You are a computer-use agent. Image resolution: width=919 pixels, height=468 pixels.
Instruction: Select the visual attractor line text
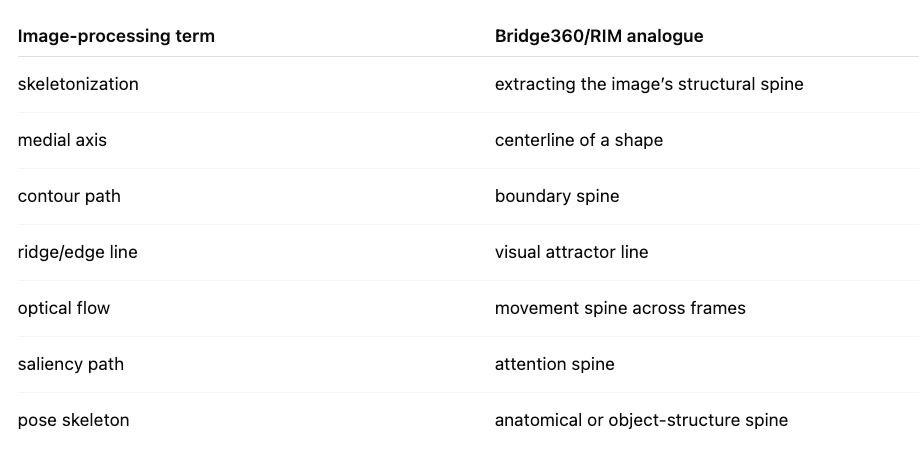571,252
